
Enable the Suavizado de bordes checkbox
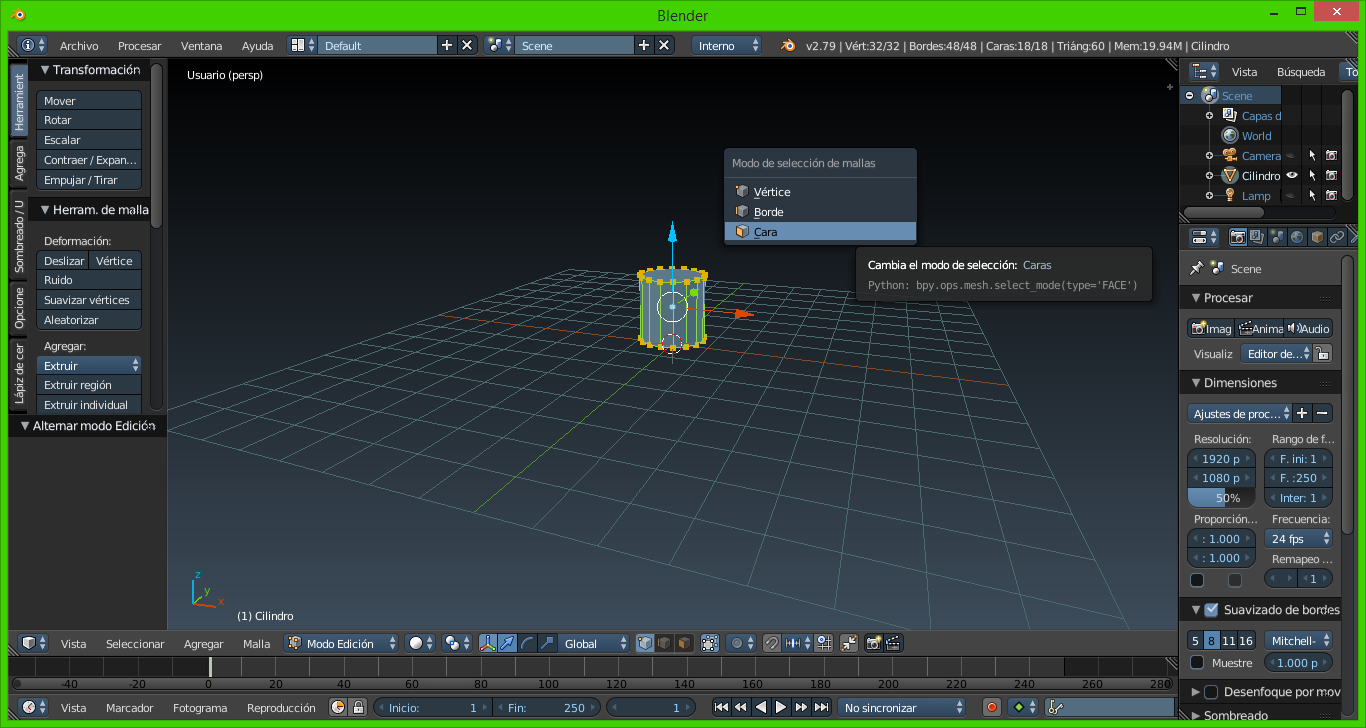coord(1211,610)
